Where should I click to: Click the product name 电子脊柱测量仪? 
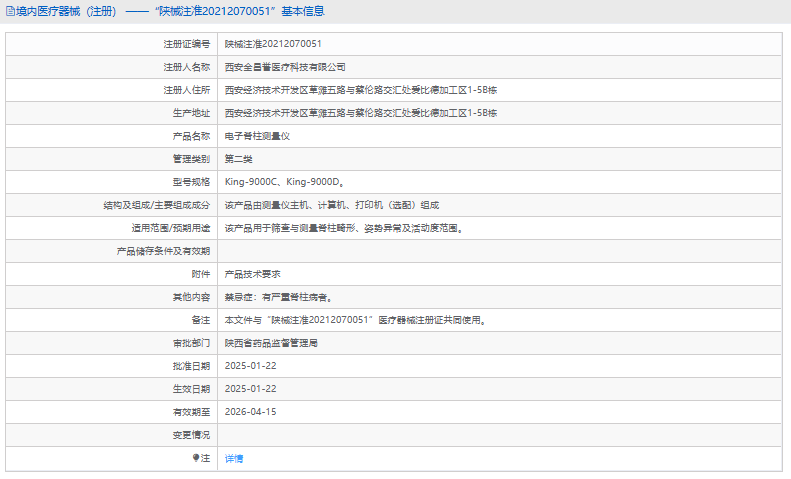click(257, 136)
